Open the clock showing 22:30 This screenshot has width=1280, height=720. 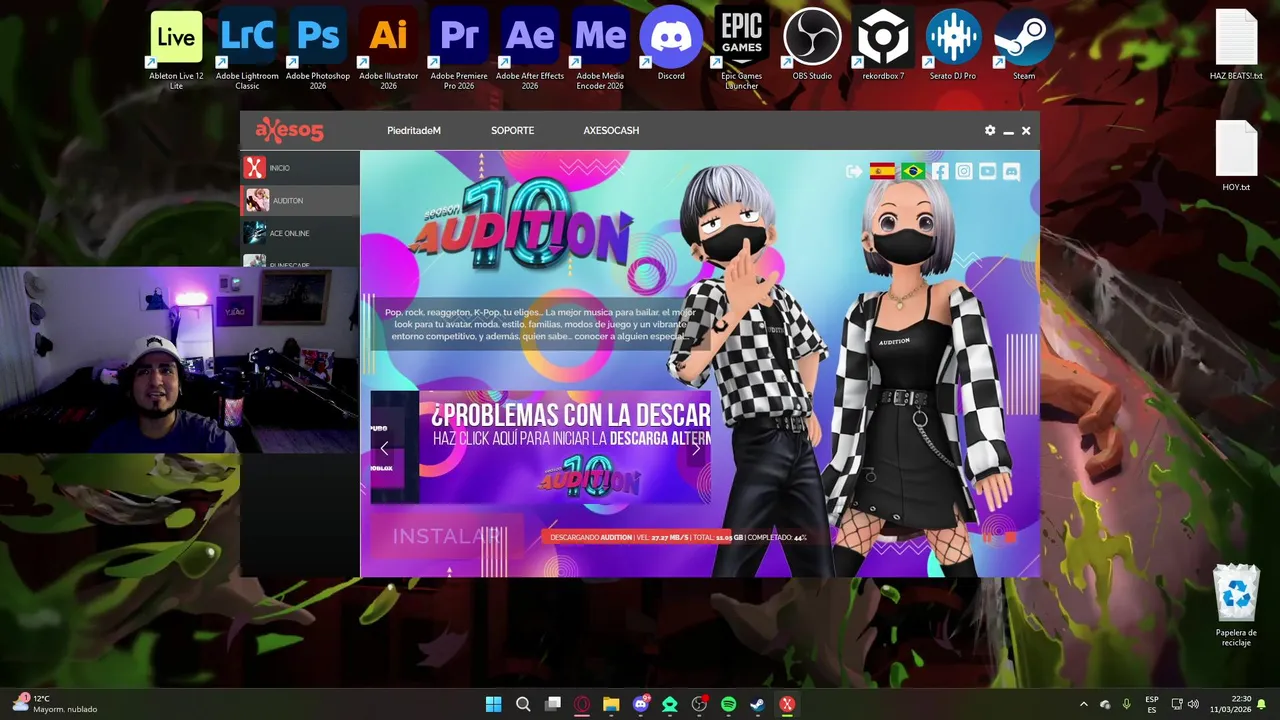(1231, 705)
